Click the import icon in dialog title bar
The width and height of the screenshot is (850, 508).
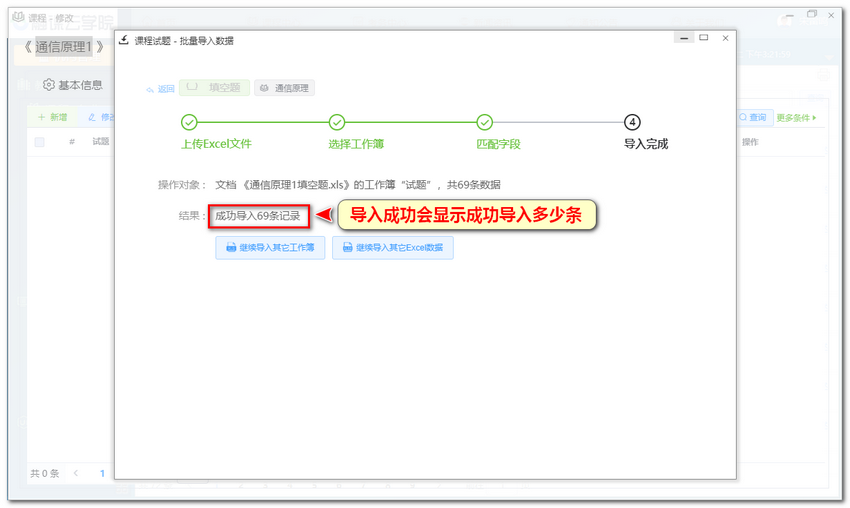pyautogui.click(x=124, y=40)
